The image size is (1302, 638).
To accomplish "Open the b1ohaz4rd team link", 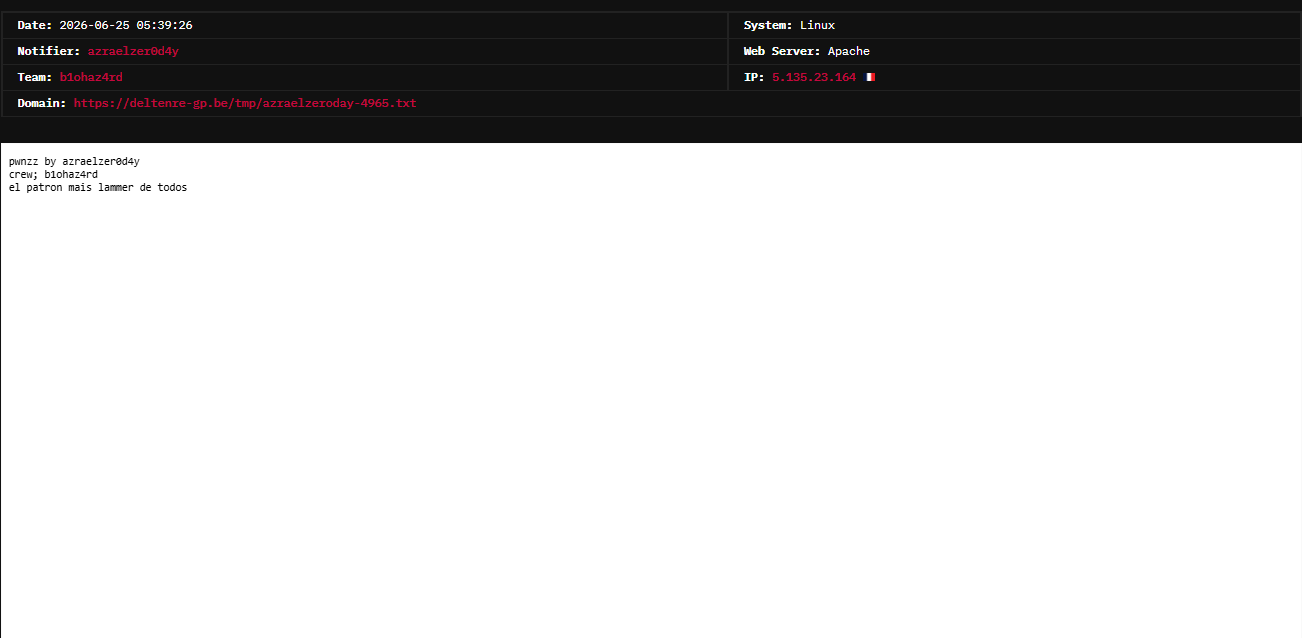I will [91, 77].
